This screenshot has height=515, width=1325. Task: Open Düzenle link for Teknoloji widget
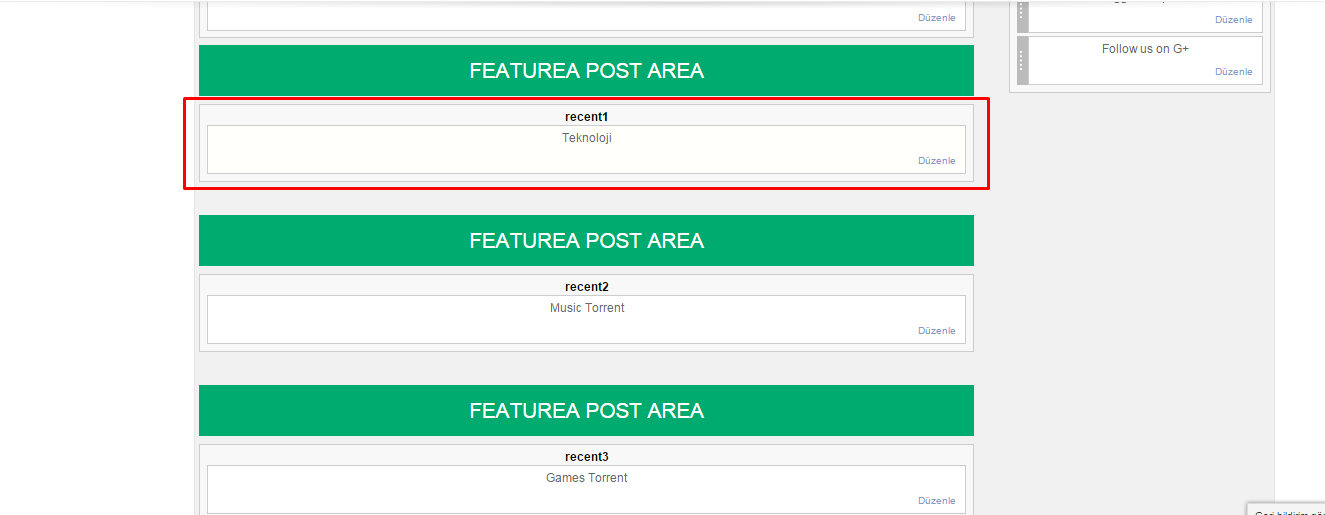click(x=937, y=161)
